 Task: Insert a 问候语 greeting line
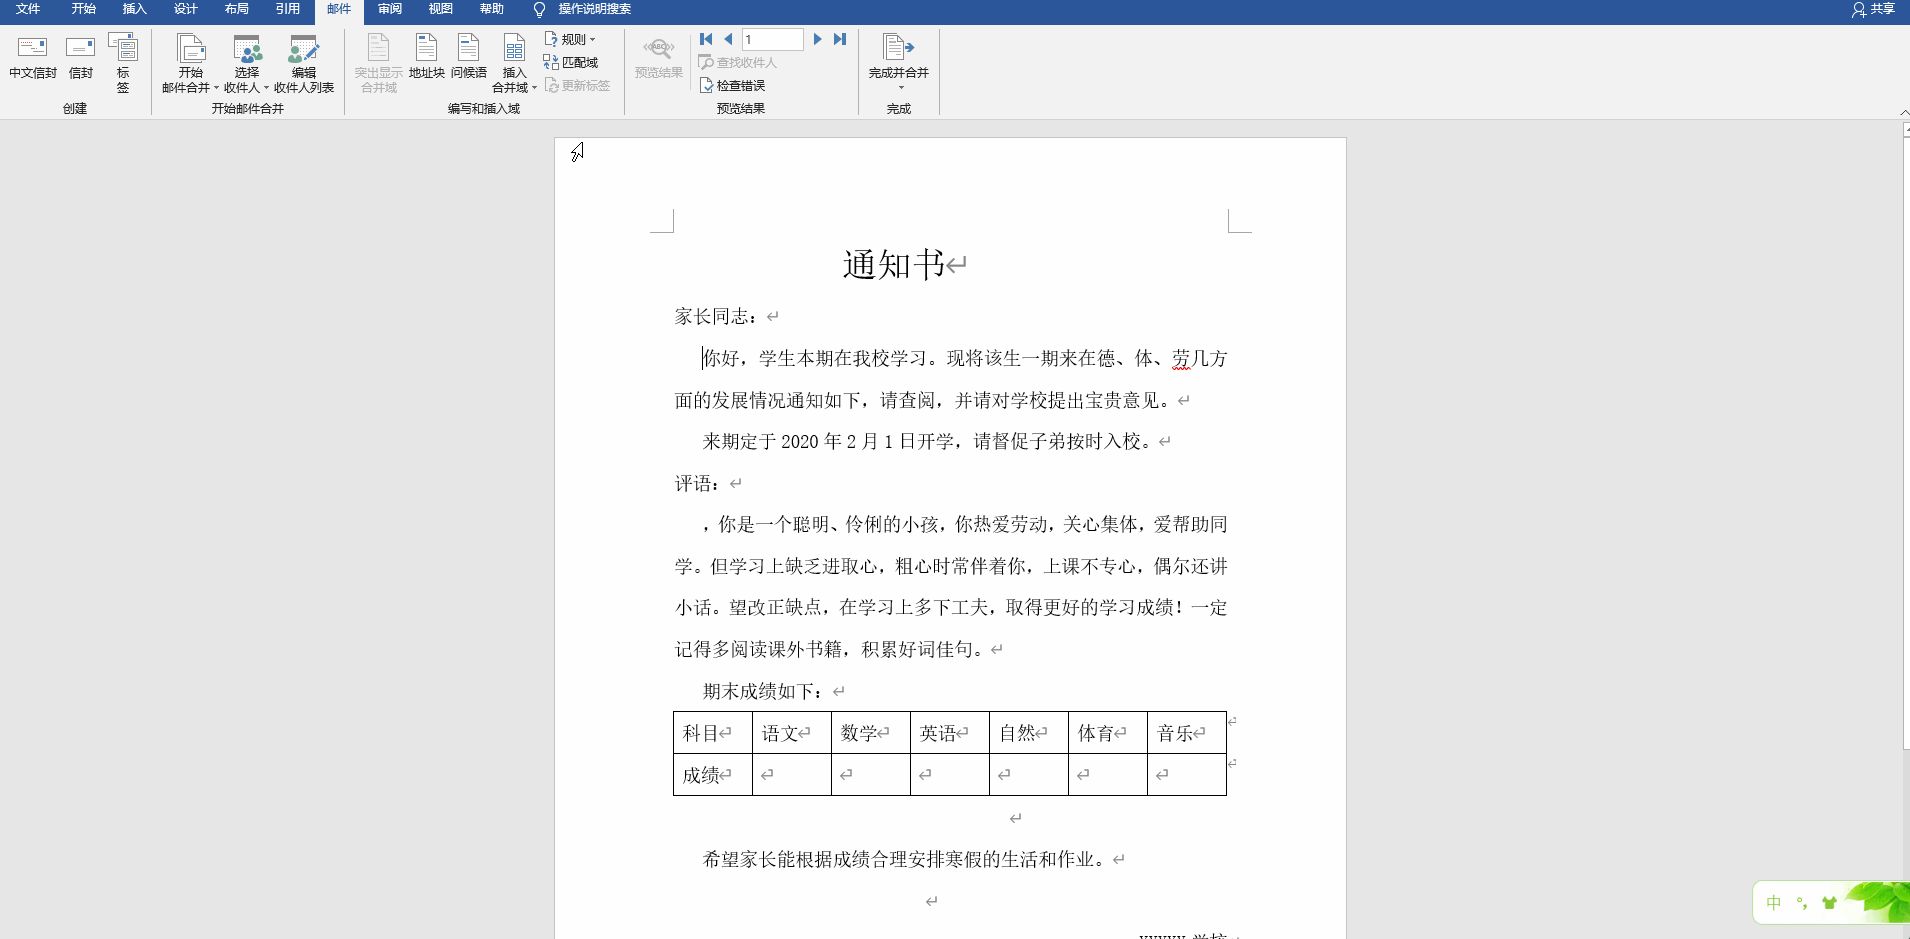468,57
